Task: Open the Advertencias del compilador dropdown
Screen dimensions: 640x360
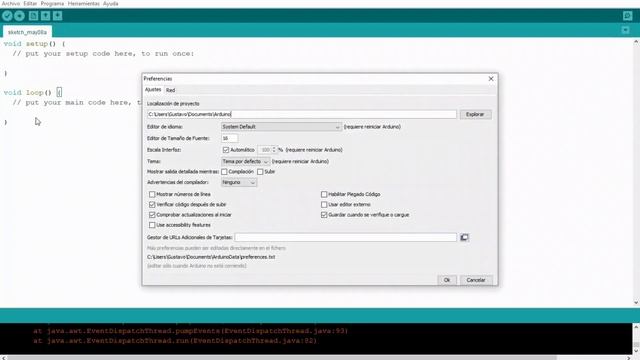Action: (x=239, y=182)
